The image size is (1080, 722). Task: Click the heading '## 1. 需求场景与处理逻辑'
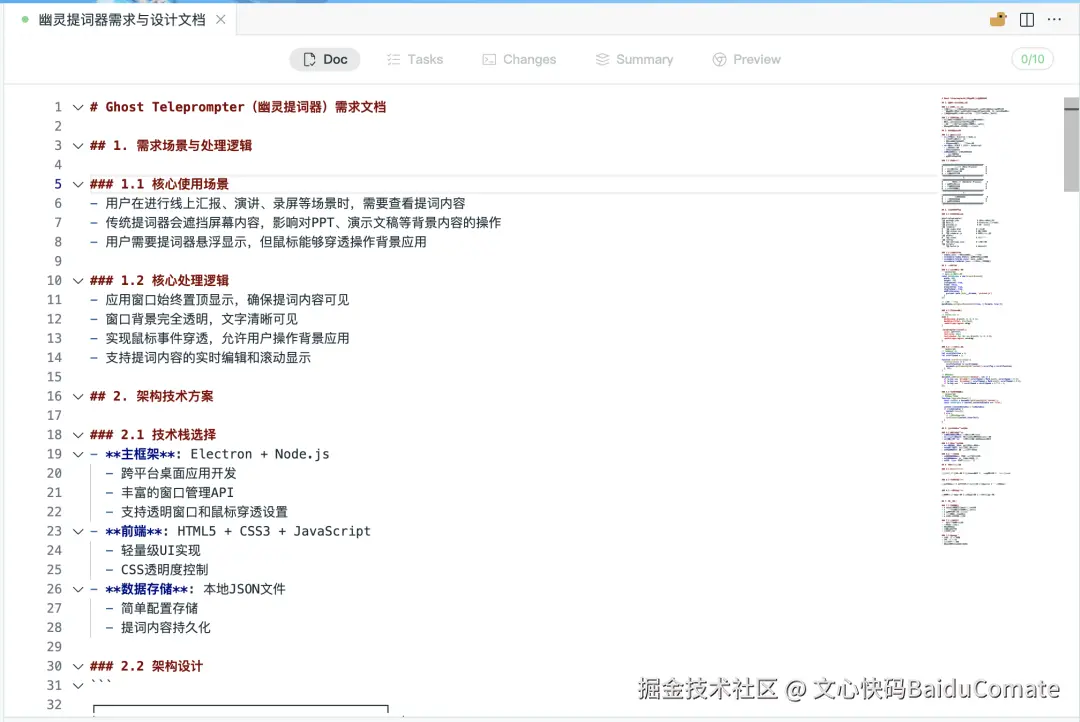pos(171,145)
